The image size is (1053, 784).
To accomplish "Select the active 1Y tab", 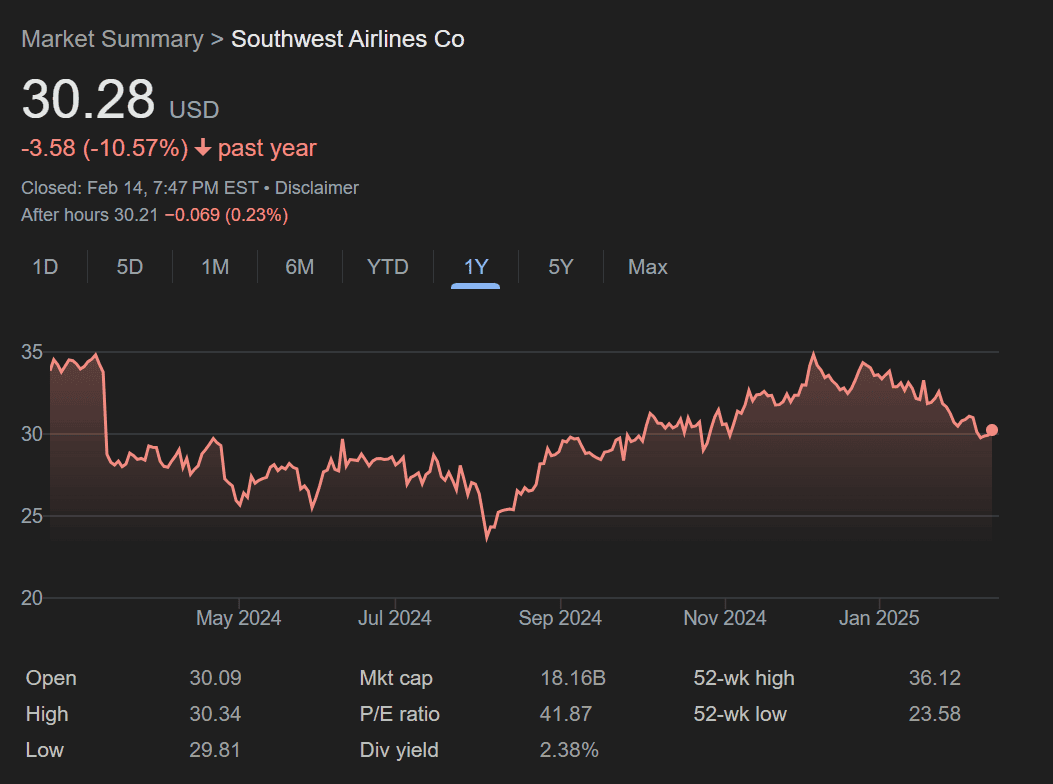I will pos(475,267).
